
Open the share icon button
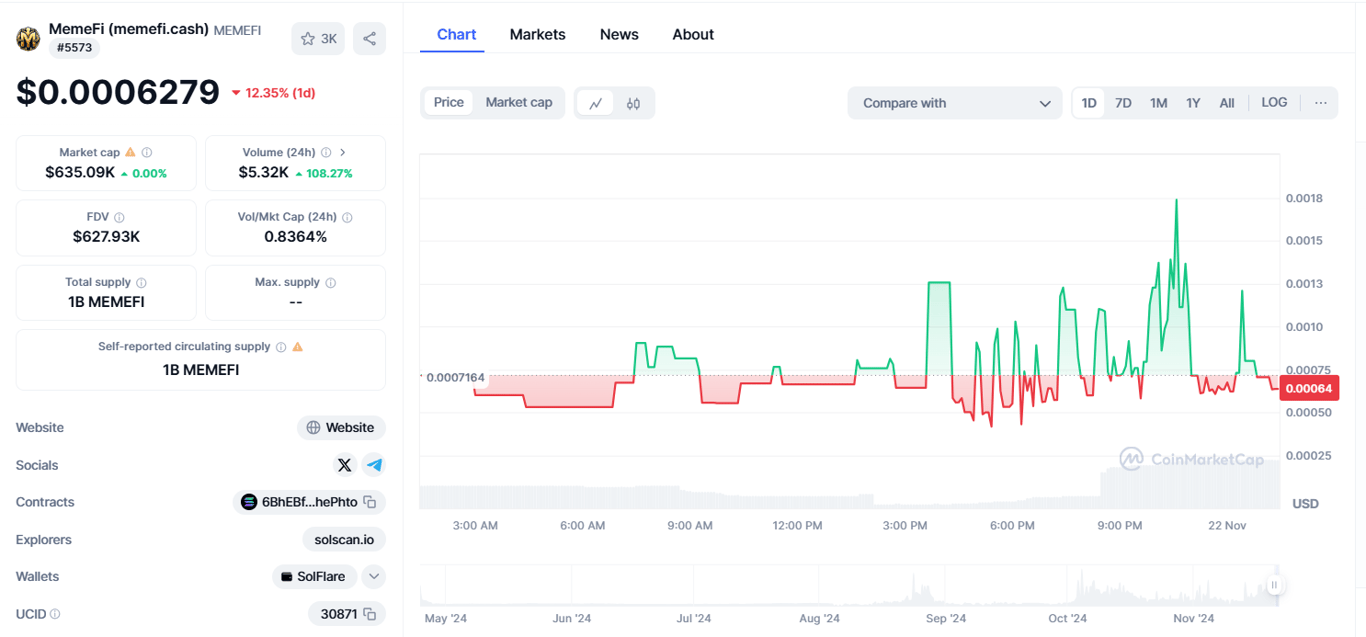(369, 39)
